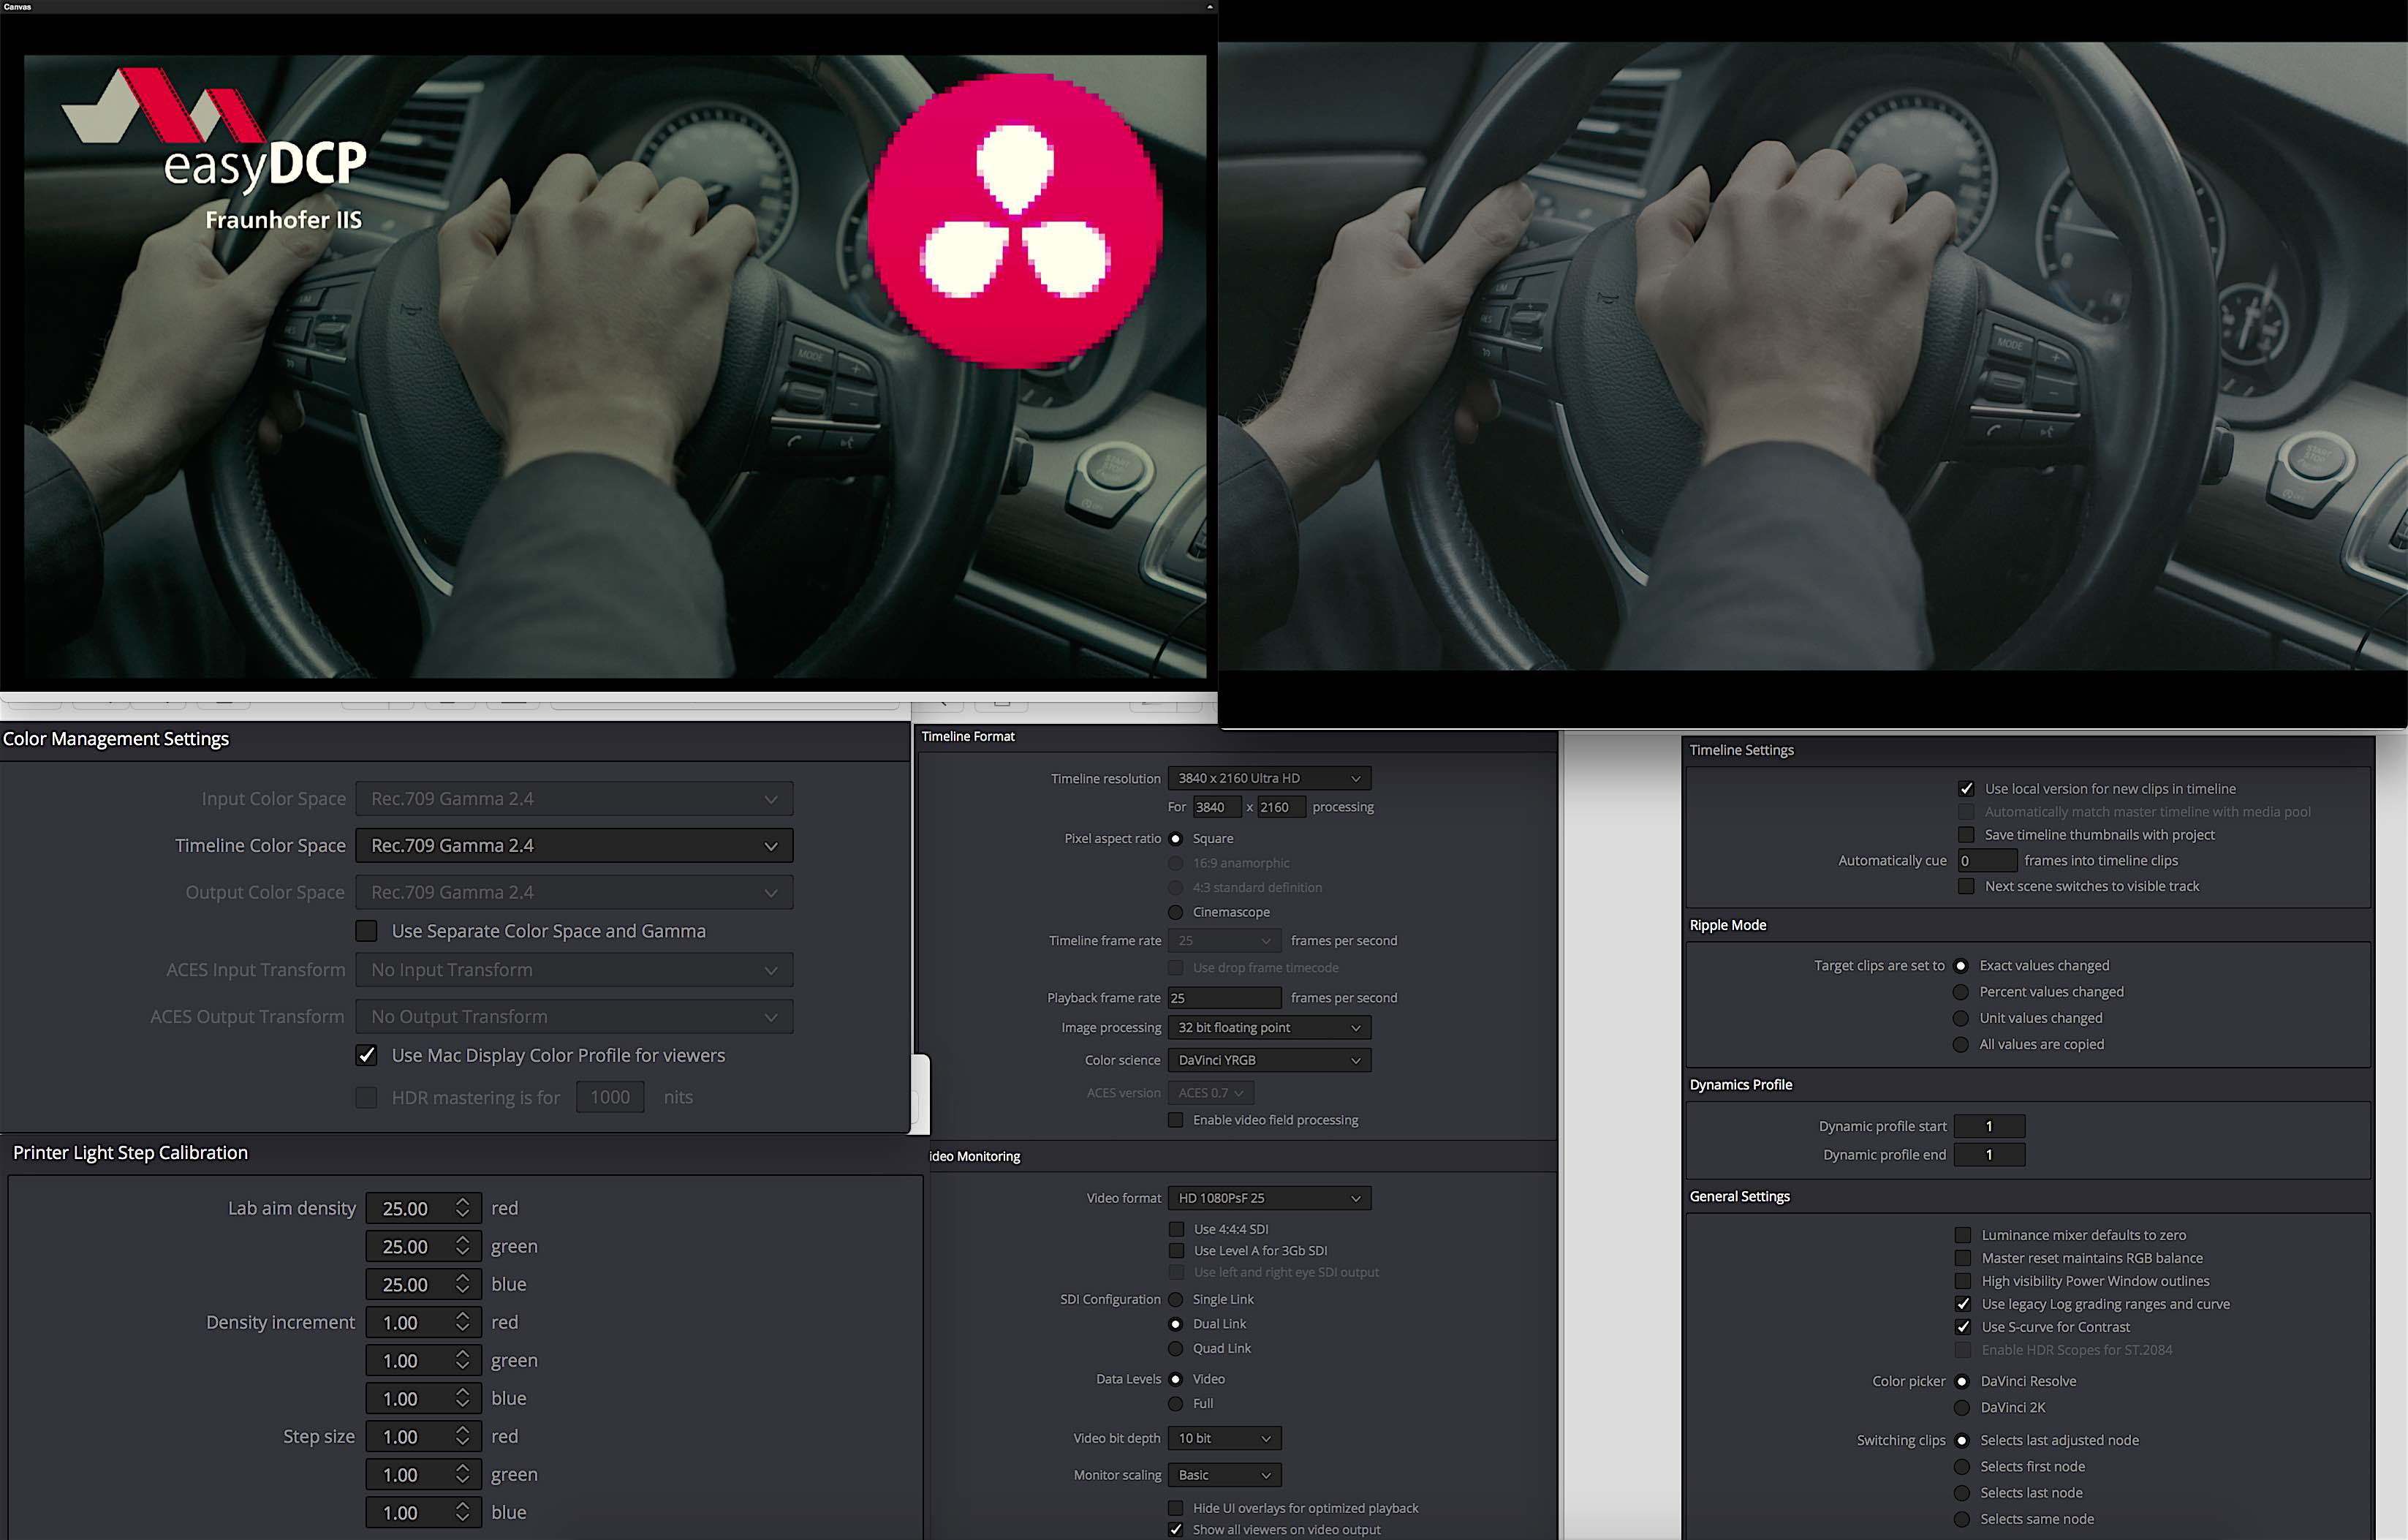Select Unit values changed ripple mode

click(x=1961, y=1018)
